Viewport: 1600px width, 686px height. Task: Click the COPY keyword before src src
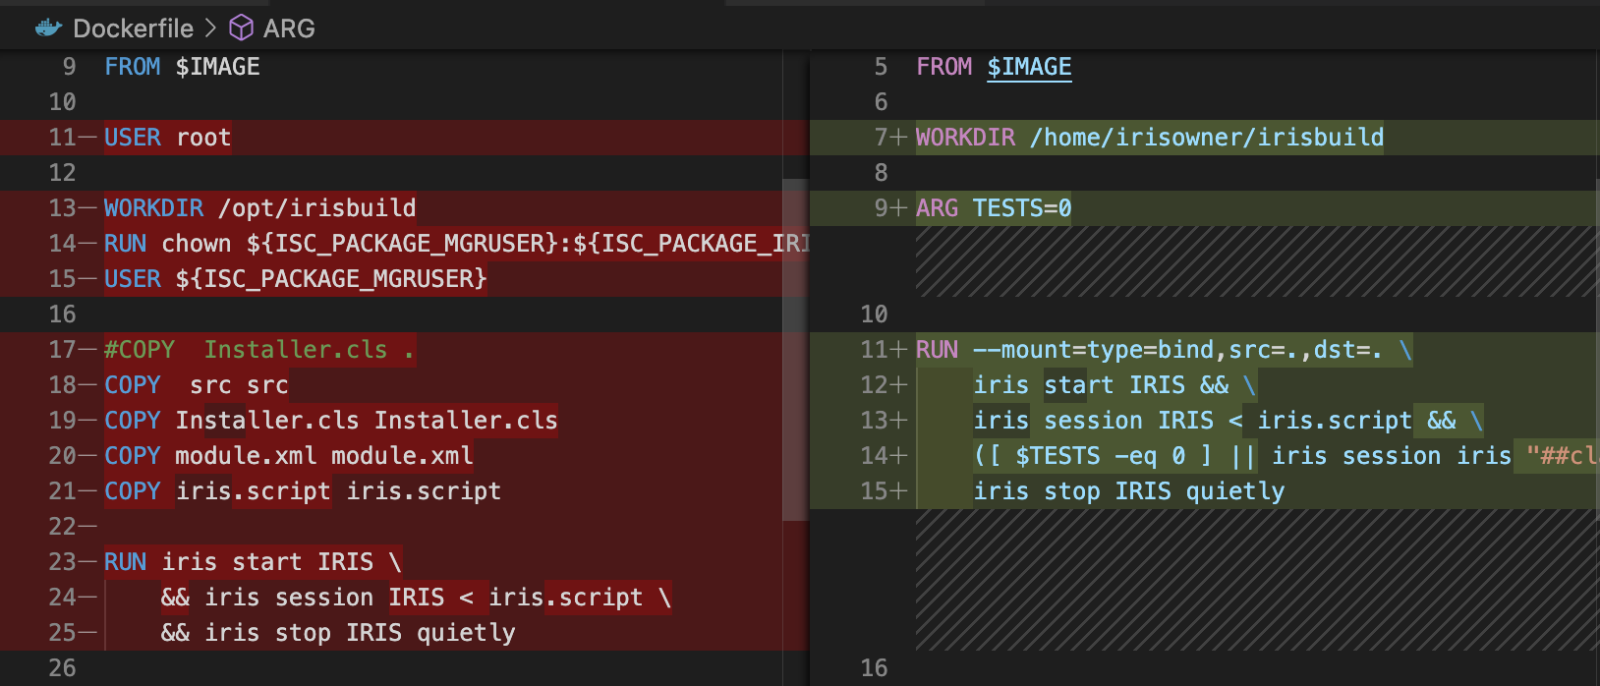[132, 385]
